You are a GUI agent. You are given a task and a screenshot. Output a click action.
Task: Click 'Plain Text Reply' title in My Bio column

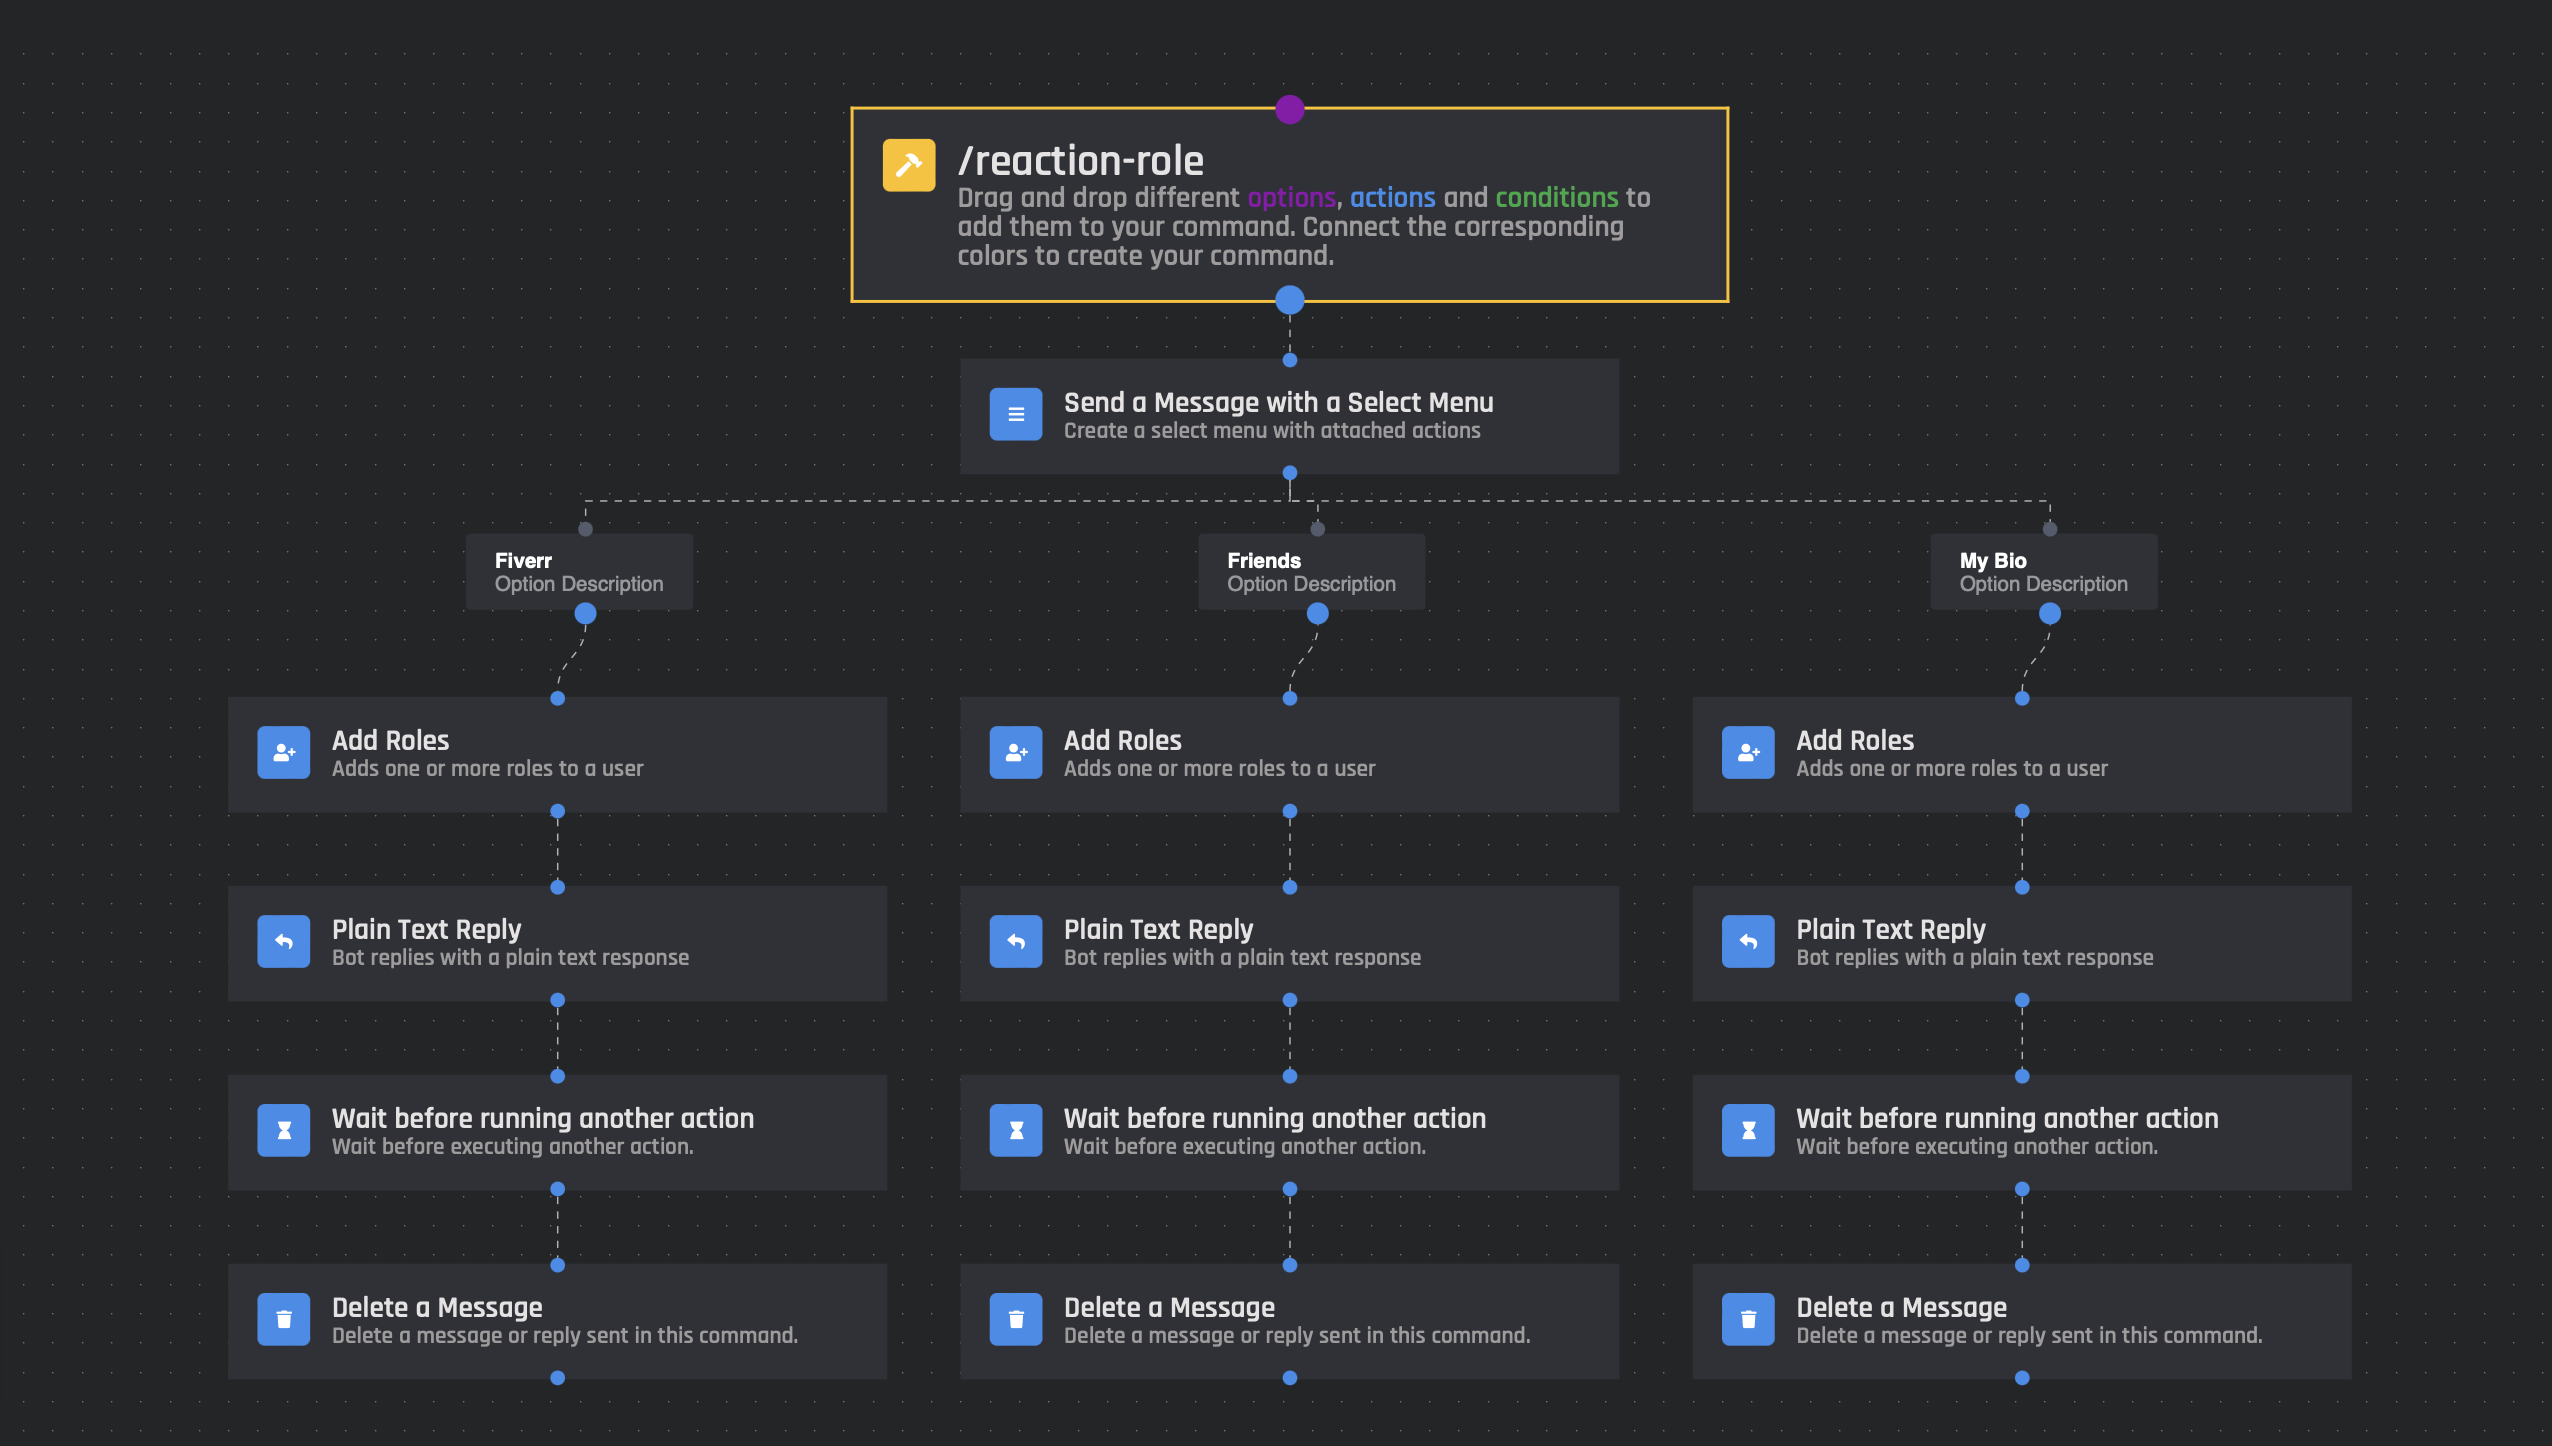pos(1890,930)
